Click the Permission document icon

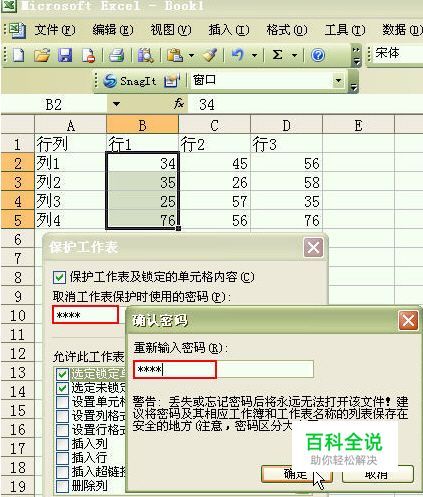[x=89, y=55]
